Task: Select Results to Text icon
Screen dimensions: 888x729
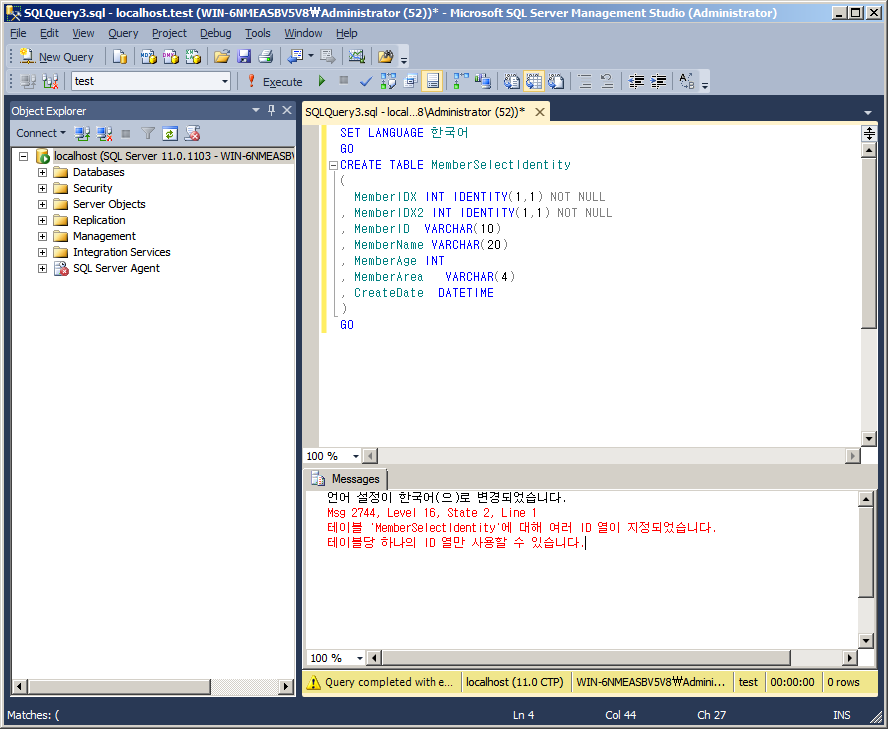Action: click(x=511, y=82)
